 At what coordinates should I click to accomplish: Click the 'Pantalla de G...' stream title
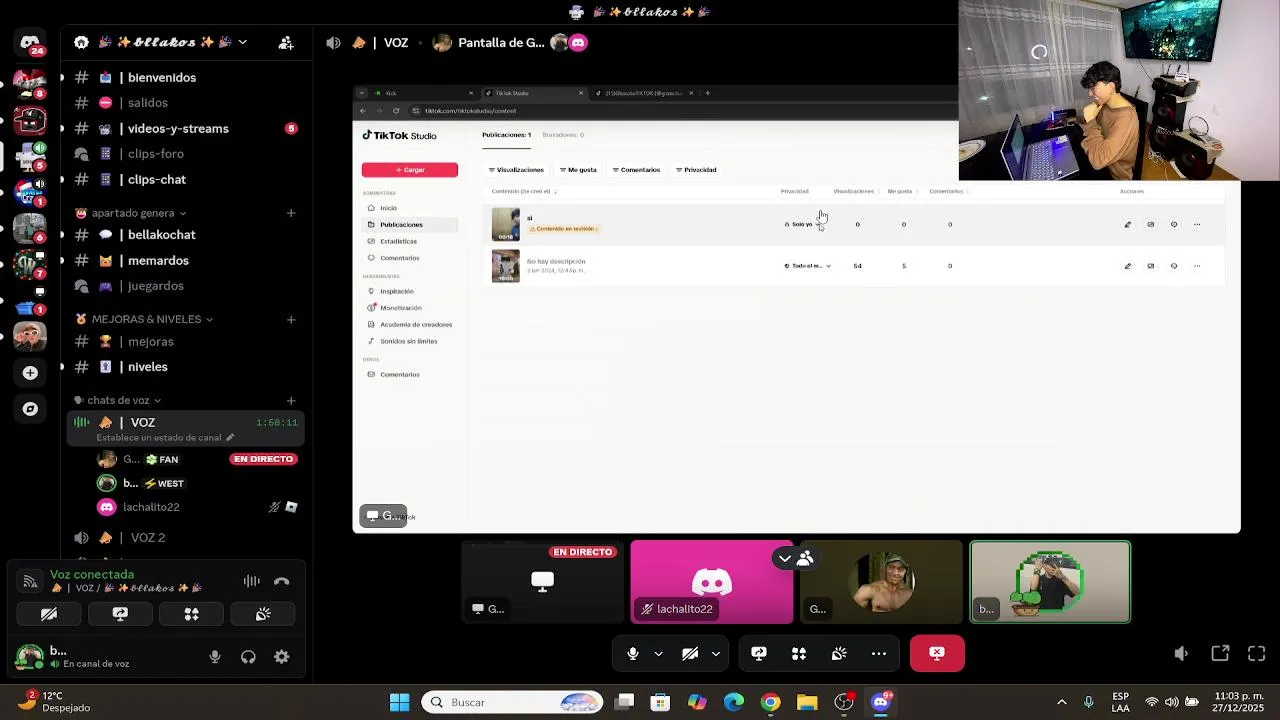pos(501,43)
